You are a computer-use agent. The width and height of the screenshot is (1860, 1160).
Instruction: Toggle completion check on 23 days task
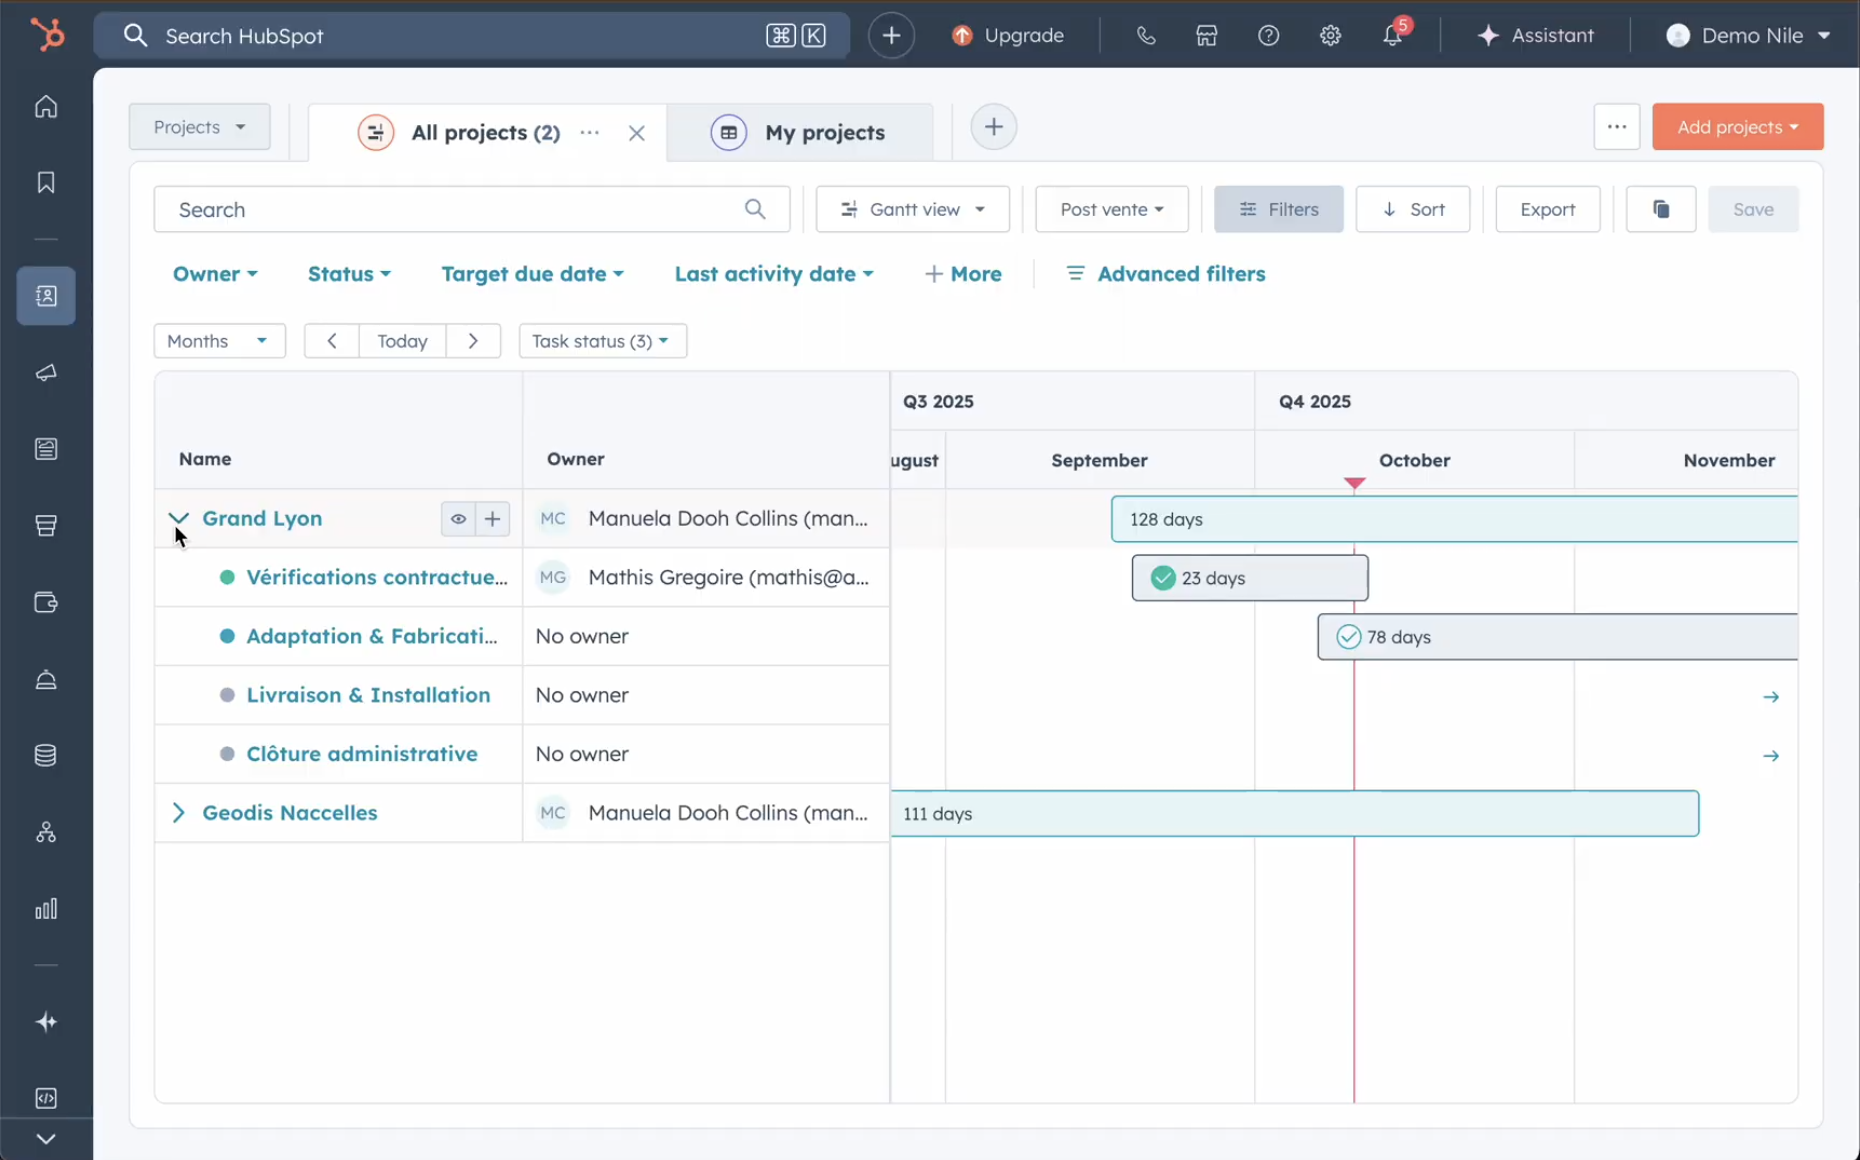[1162, 578]
